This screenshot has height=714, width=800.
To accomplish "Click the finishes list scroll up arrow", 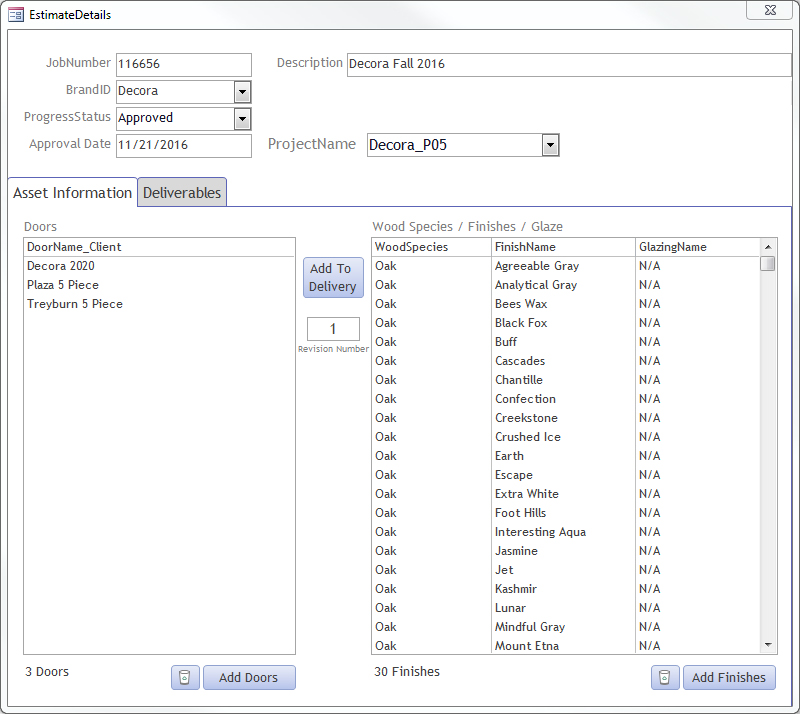I will click(768, 247).
